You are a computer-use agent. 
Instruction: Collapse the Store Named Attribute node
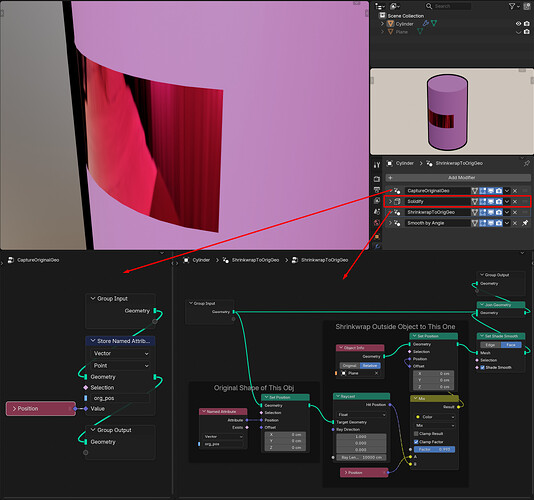pos(93,341)
